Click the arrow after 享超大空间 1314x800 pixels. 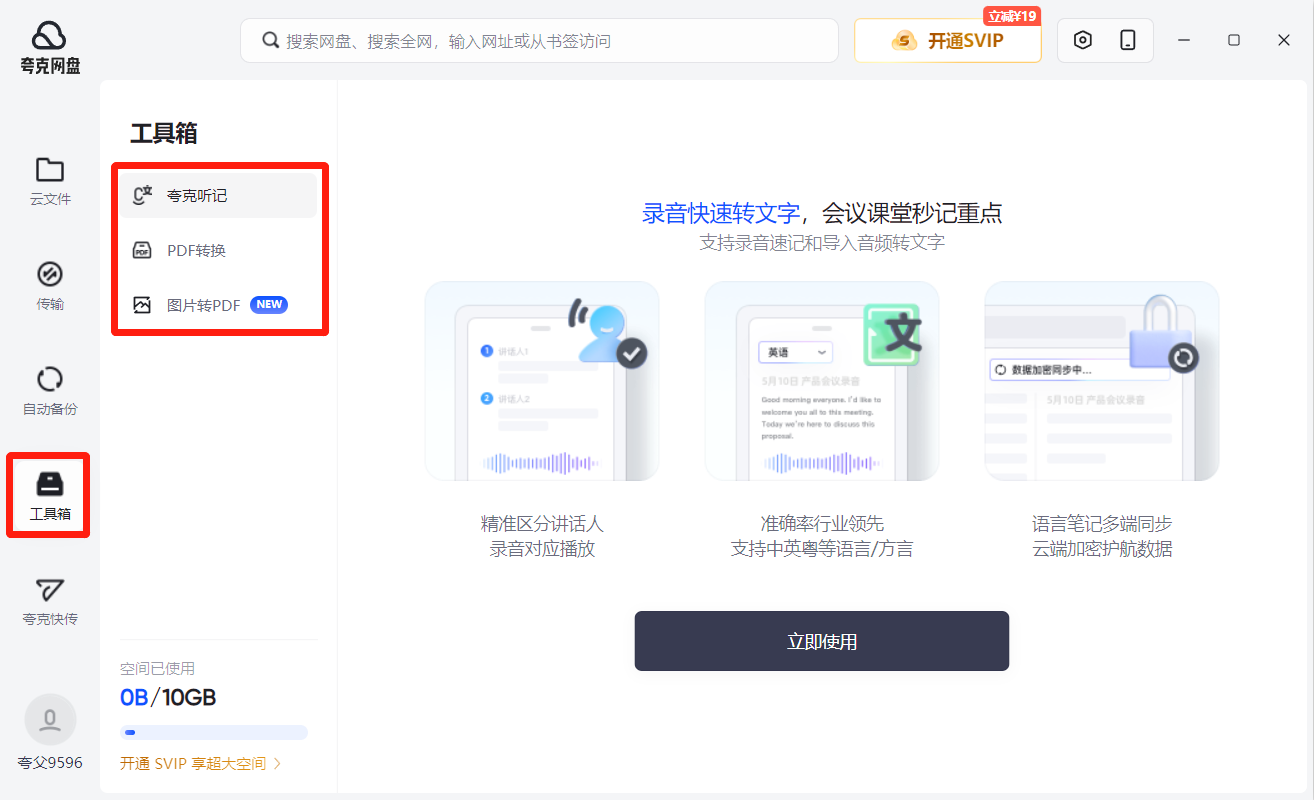click(277, 763)
